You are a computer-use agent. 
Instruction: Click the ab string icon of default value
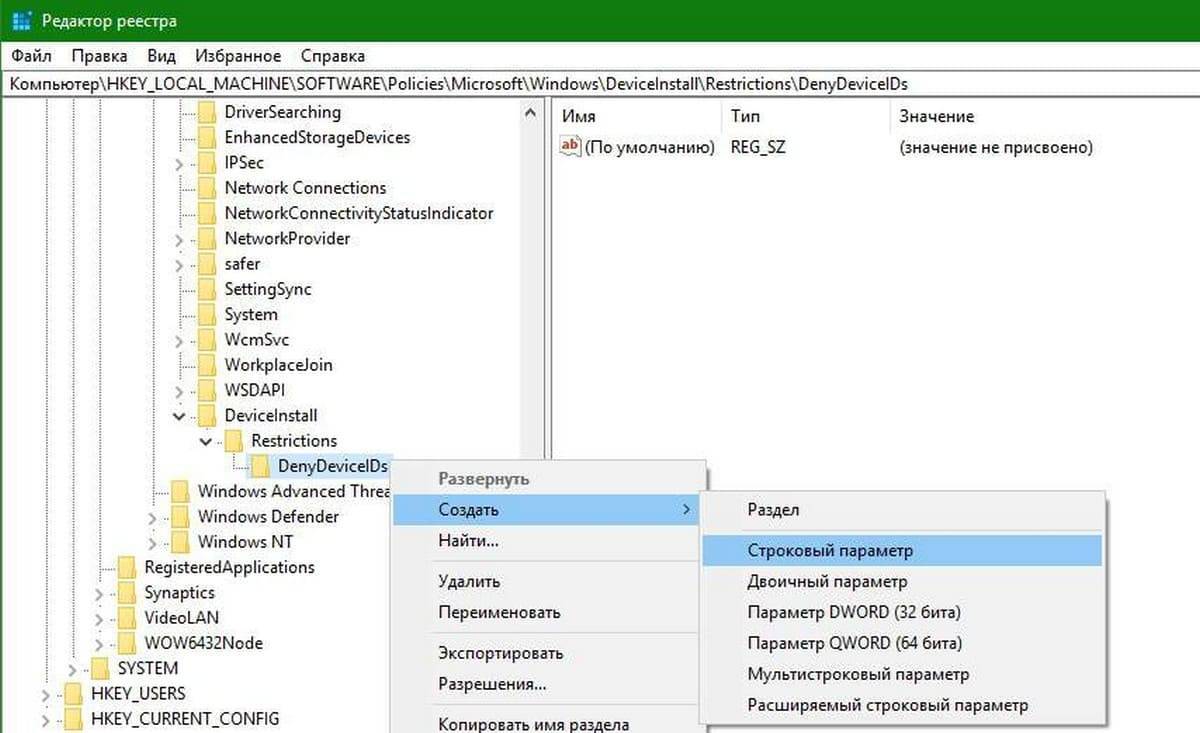pos(570,147)
